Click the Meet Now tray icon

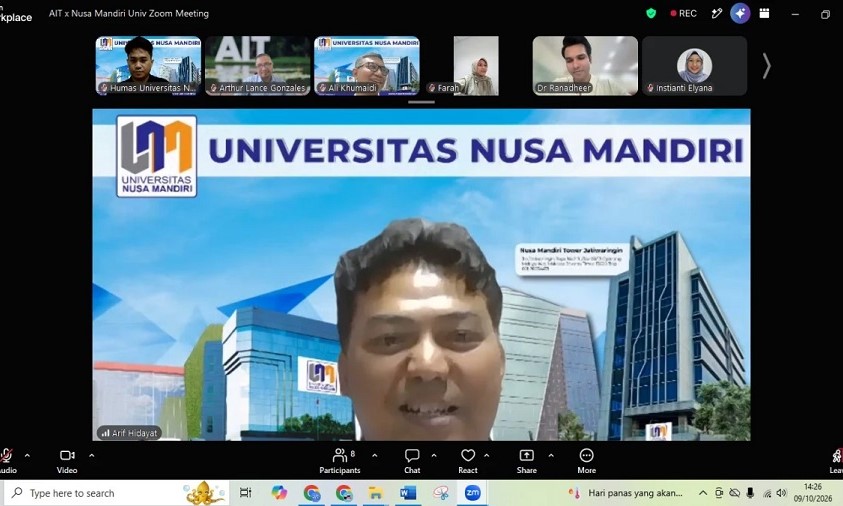[x=719, y=493]
